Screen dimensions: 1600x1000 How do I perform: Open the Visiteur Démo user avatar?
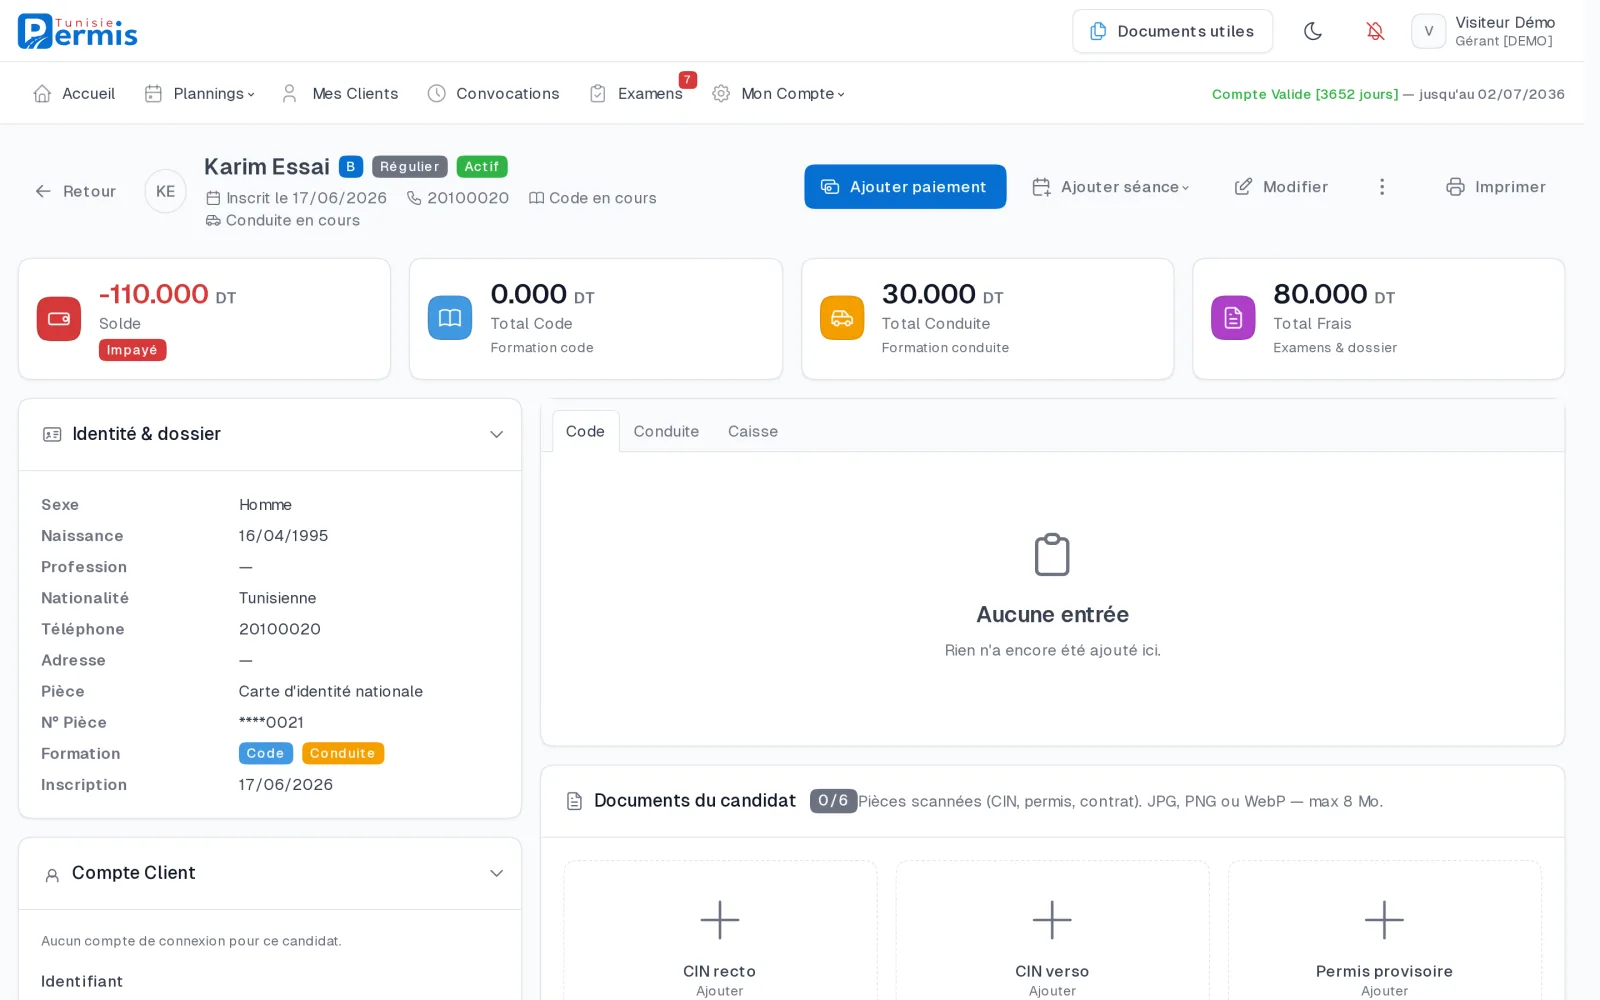pos(1428,31)
